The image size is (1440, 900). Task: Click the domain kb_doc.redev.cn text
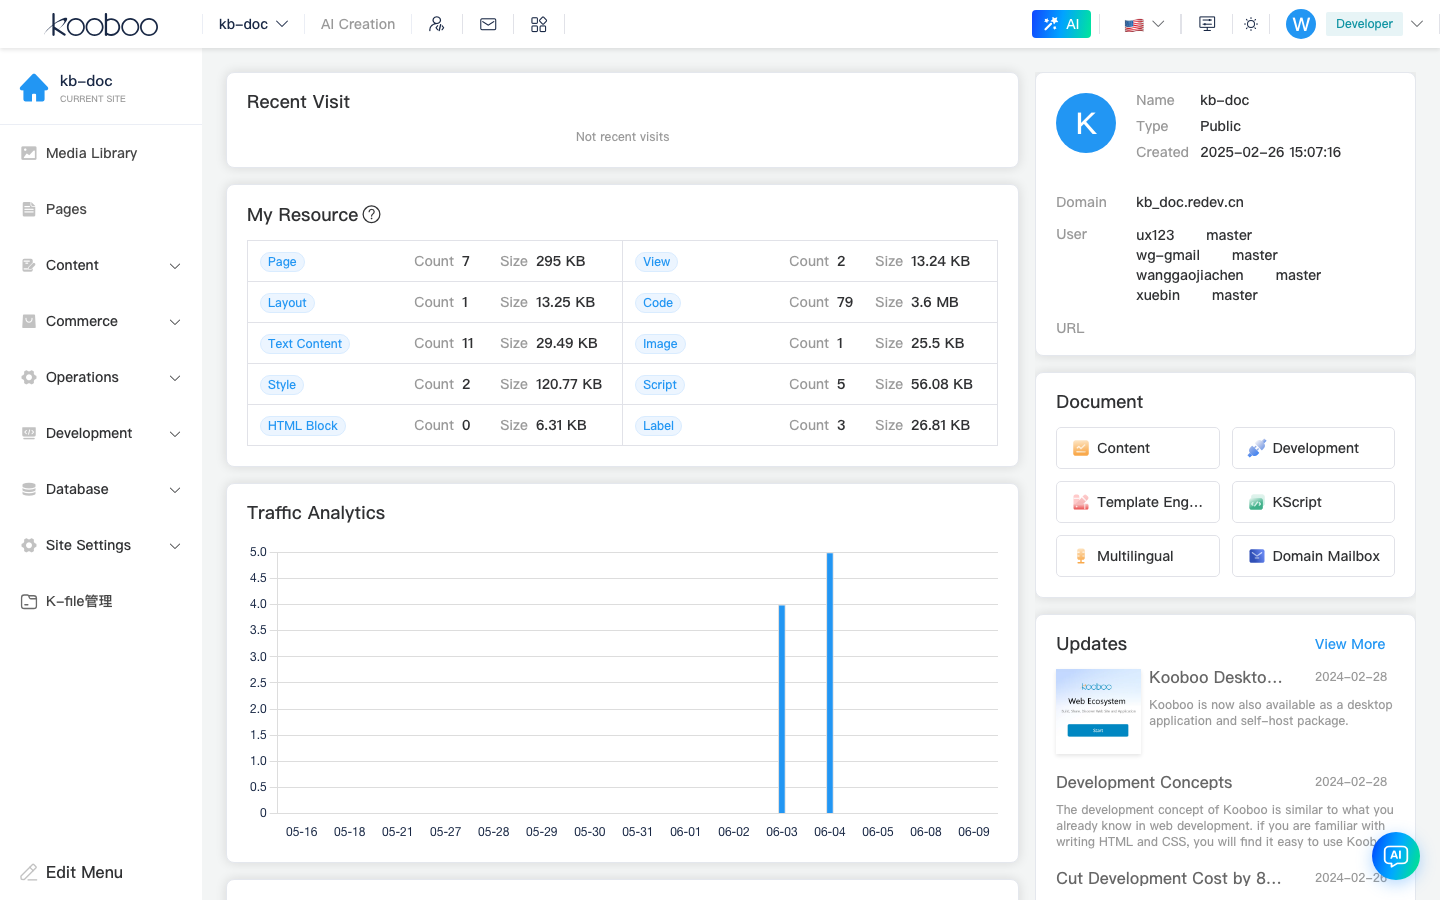(1190, 202)
